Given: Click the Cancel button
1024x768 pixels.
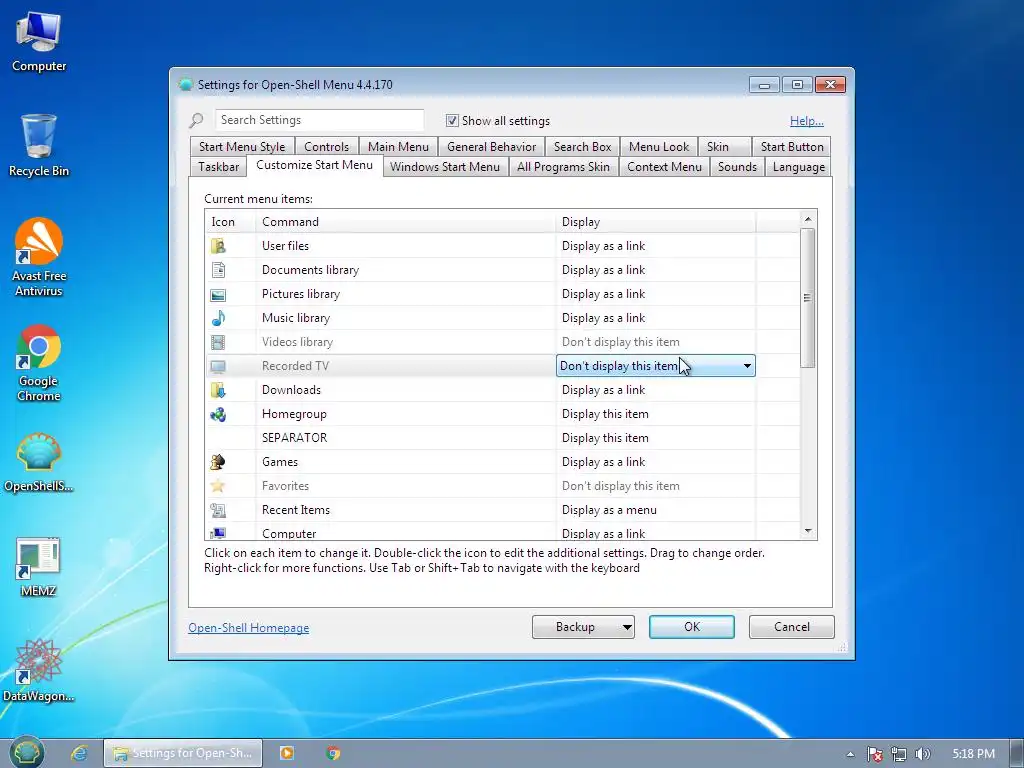Looking at the screenshot, I should 792,627.
